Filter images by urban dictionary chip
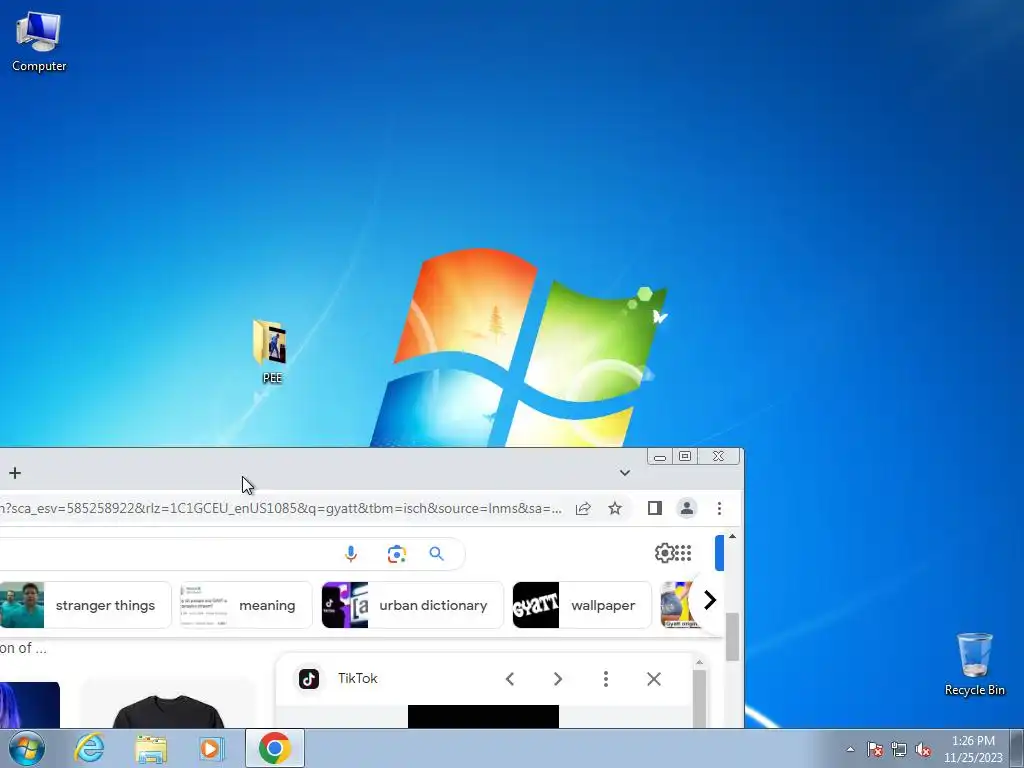 413,605
